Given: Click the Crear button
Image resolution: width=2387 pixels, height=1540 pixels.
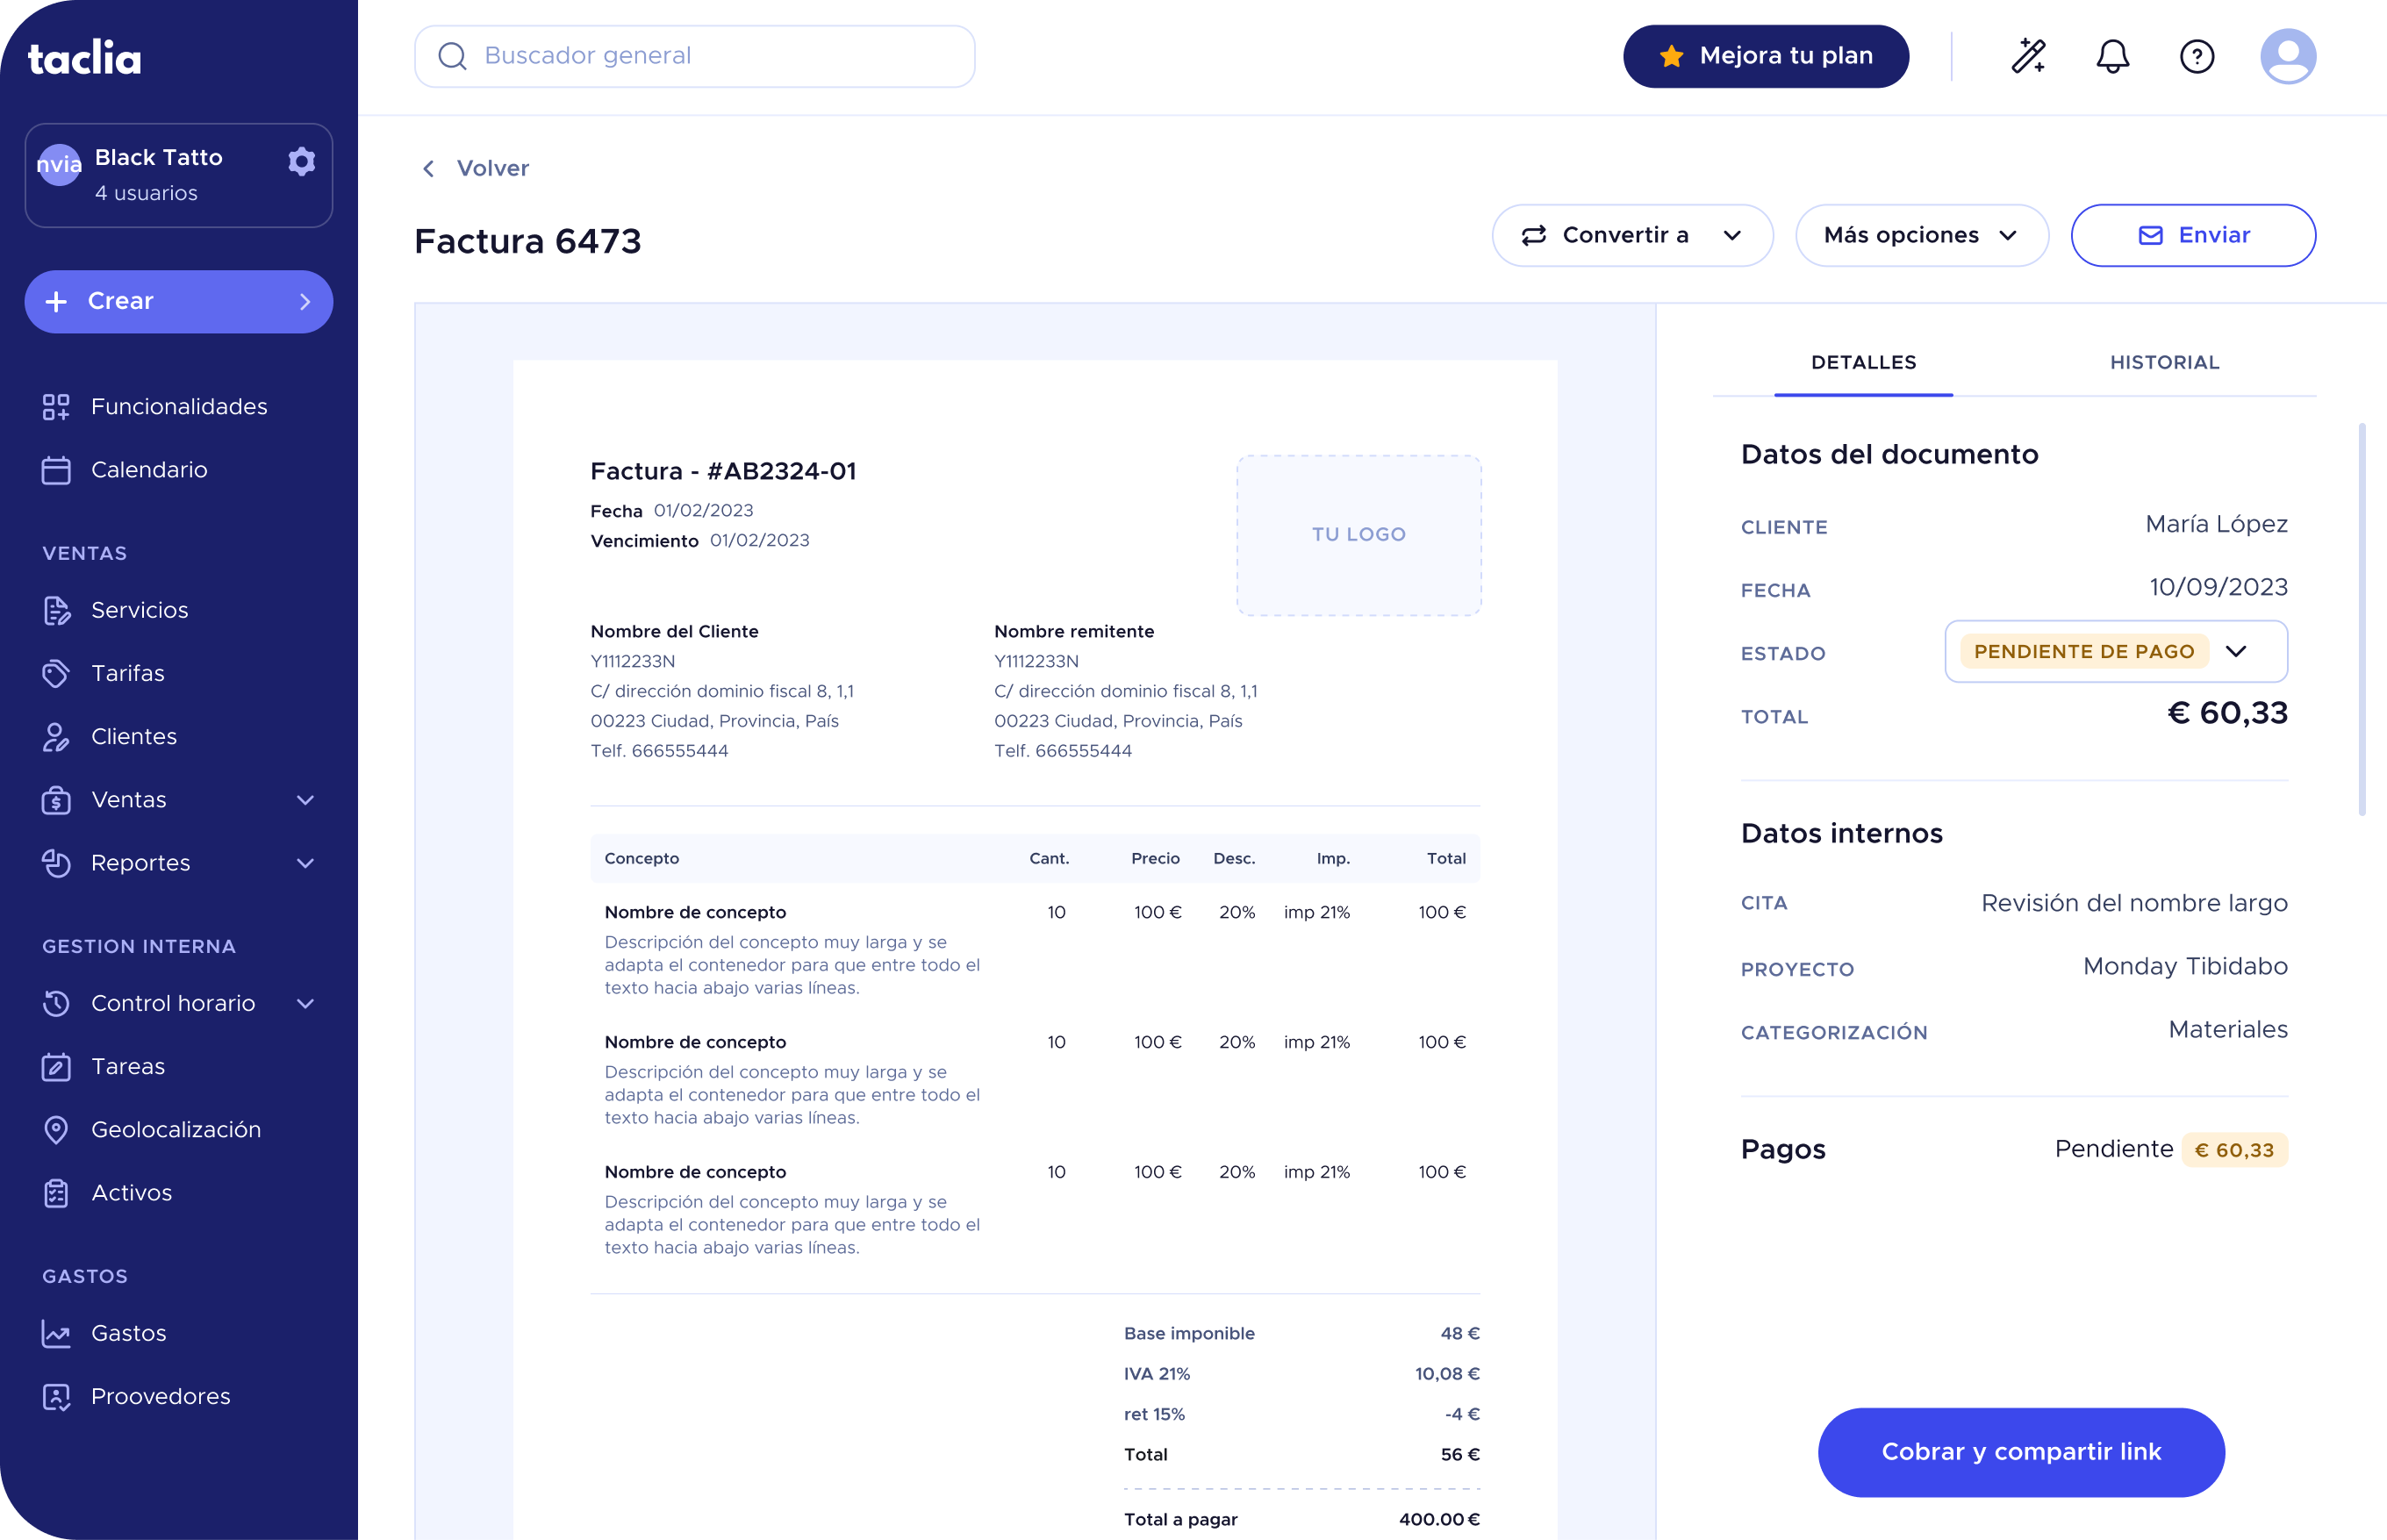Looking at the screenshot, I should (x=178, y=301).
